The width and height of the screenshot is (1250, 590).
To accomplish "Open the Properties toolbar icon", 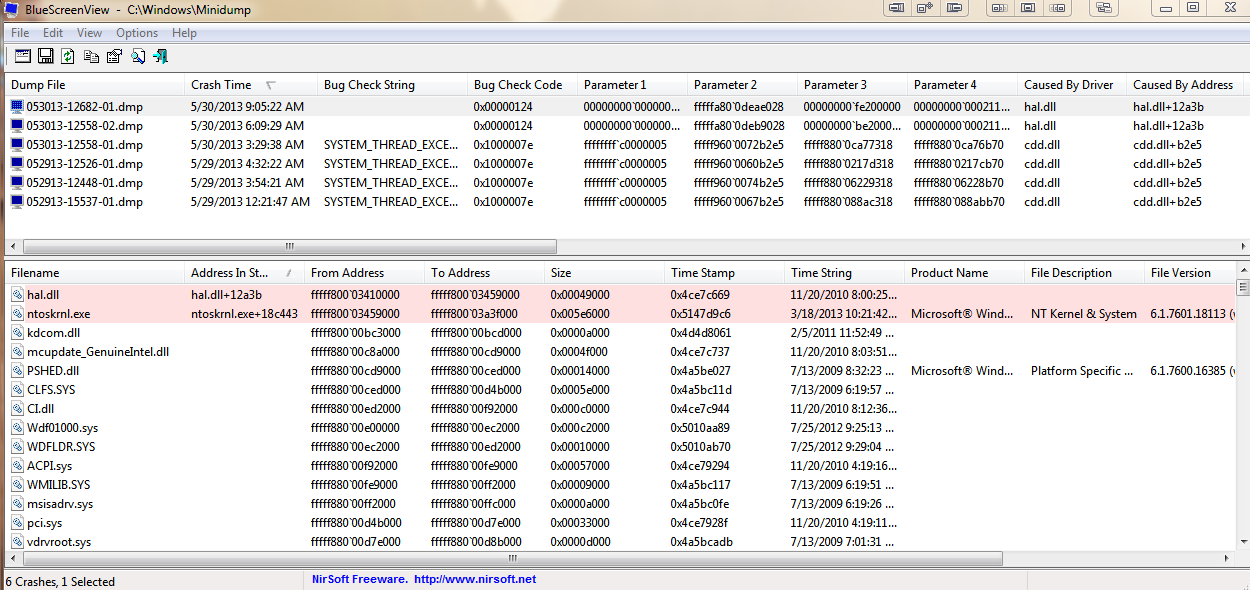I will [114, 56].
